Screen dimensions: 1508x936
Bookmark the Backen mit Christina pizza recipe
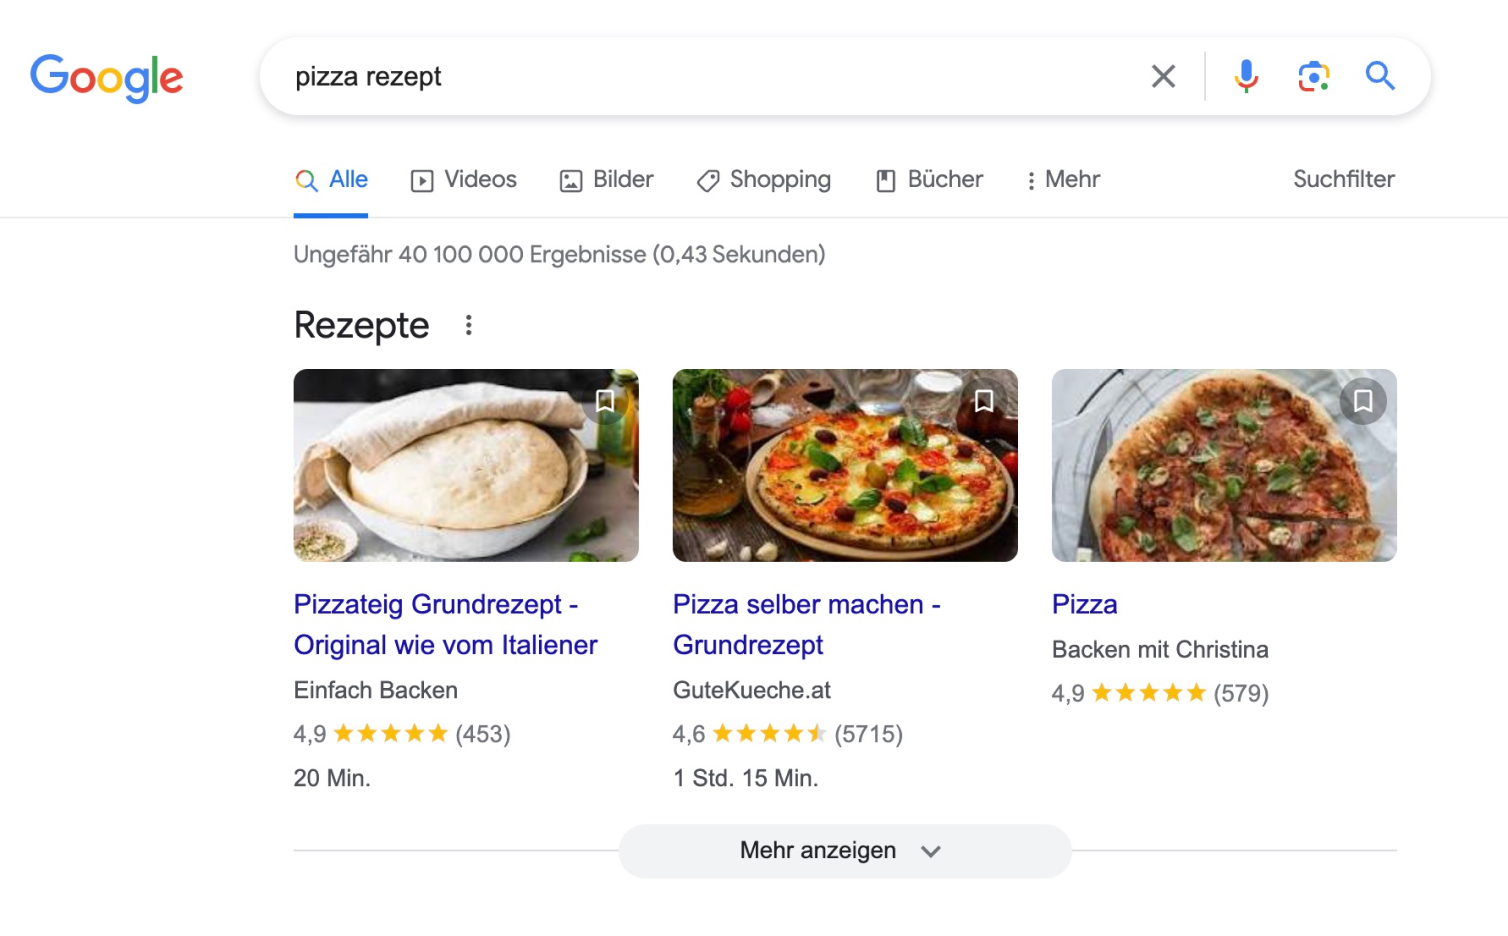pos(1363,401)
